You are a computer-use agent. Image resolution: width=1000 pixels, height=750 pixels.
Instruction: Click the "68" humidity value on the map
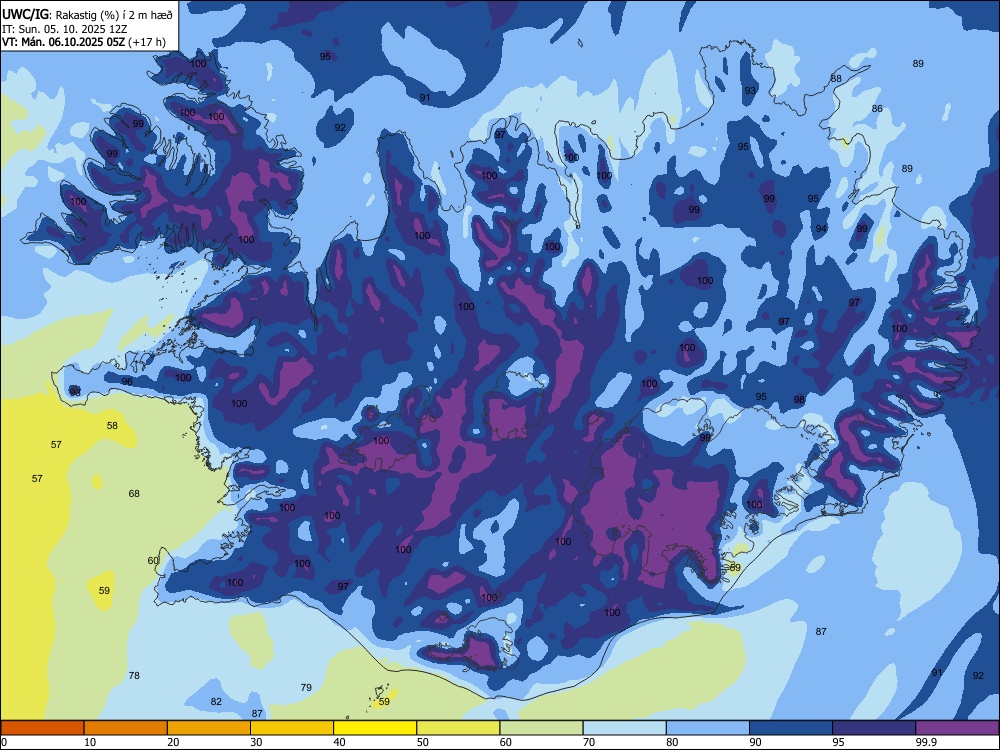(x=134, y=493)
